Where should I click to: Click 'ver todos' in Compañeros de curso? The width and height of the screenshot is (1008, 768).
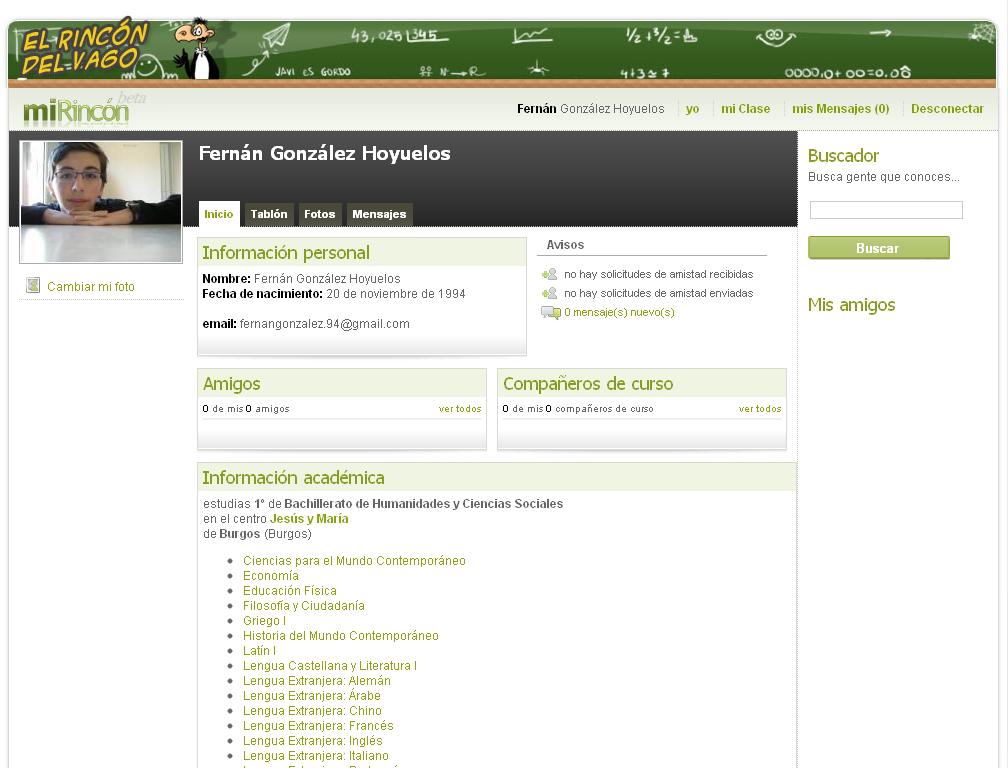point(760,409)
